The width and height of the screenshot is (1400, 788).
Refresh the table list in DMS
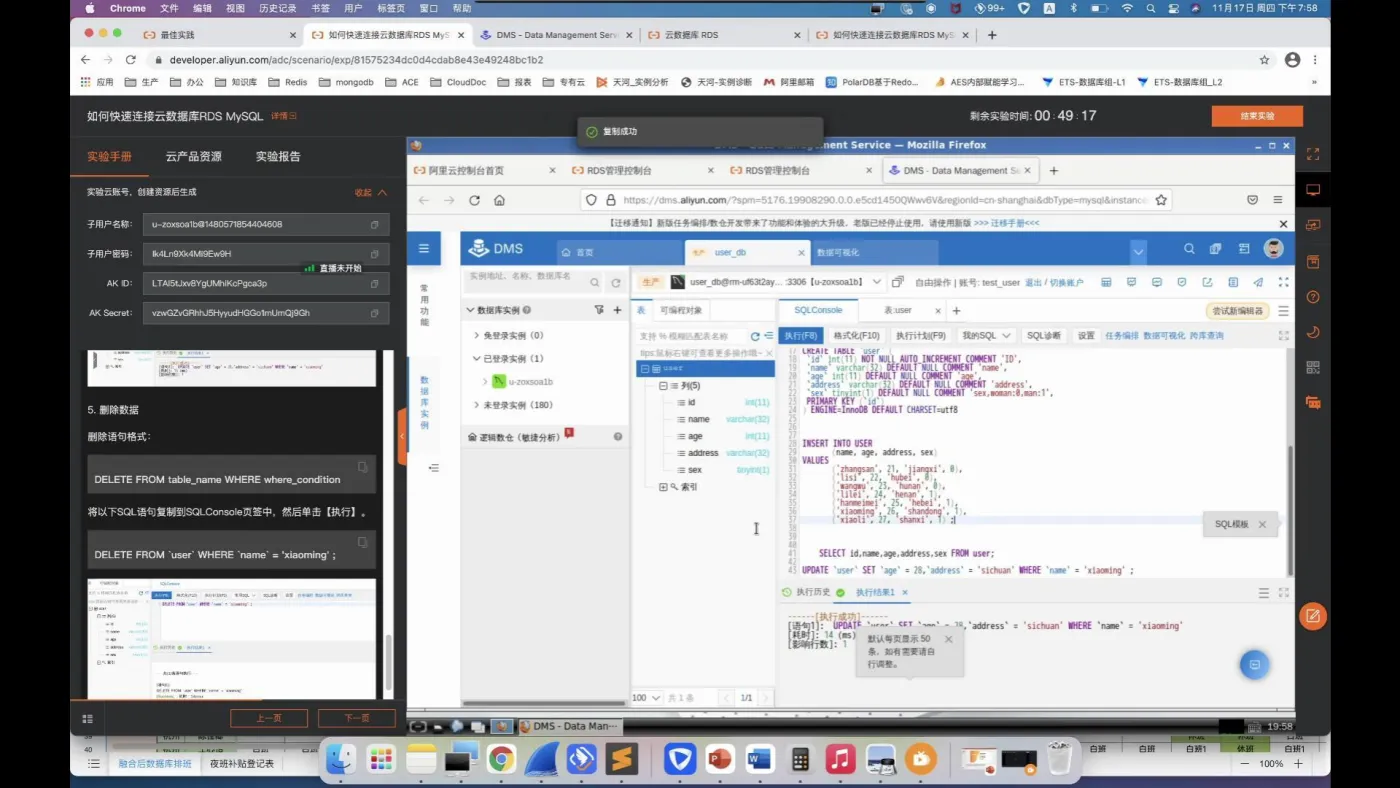[755, 336]
